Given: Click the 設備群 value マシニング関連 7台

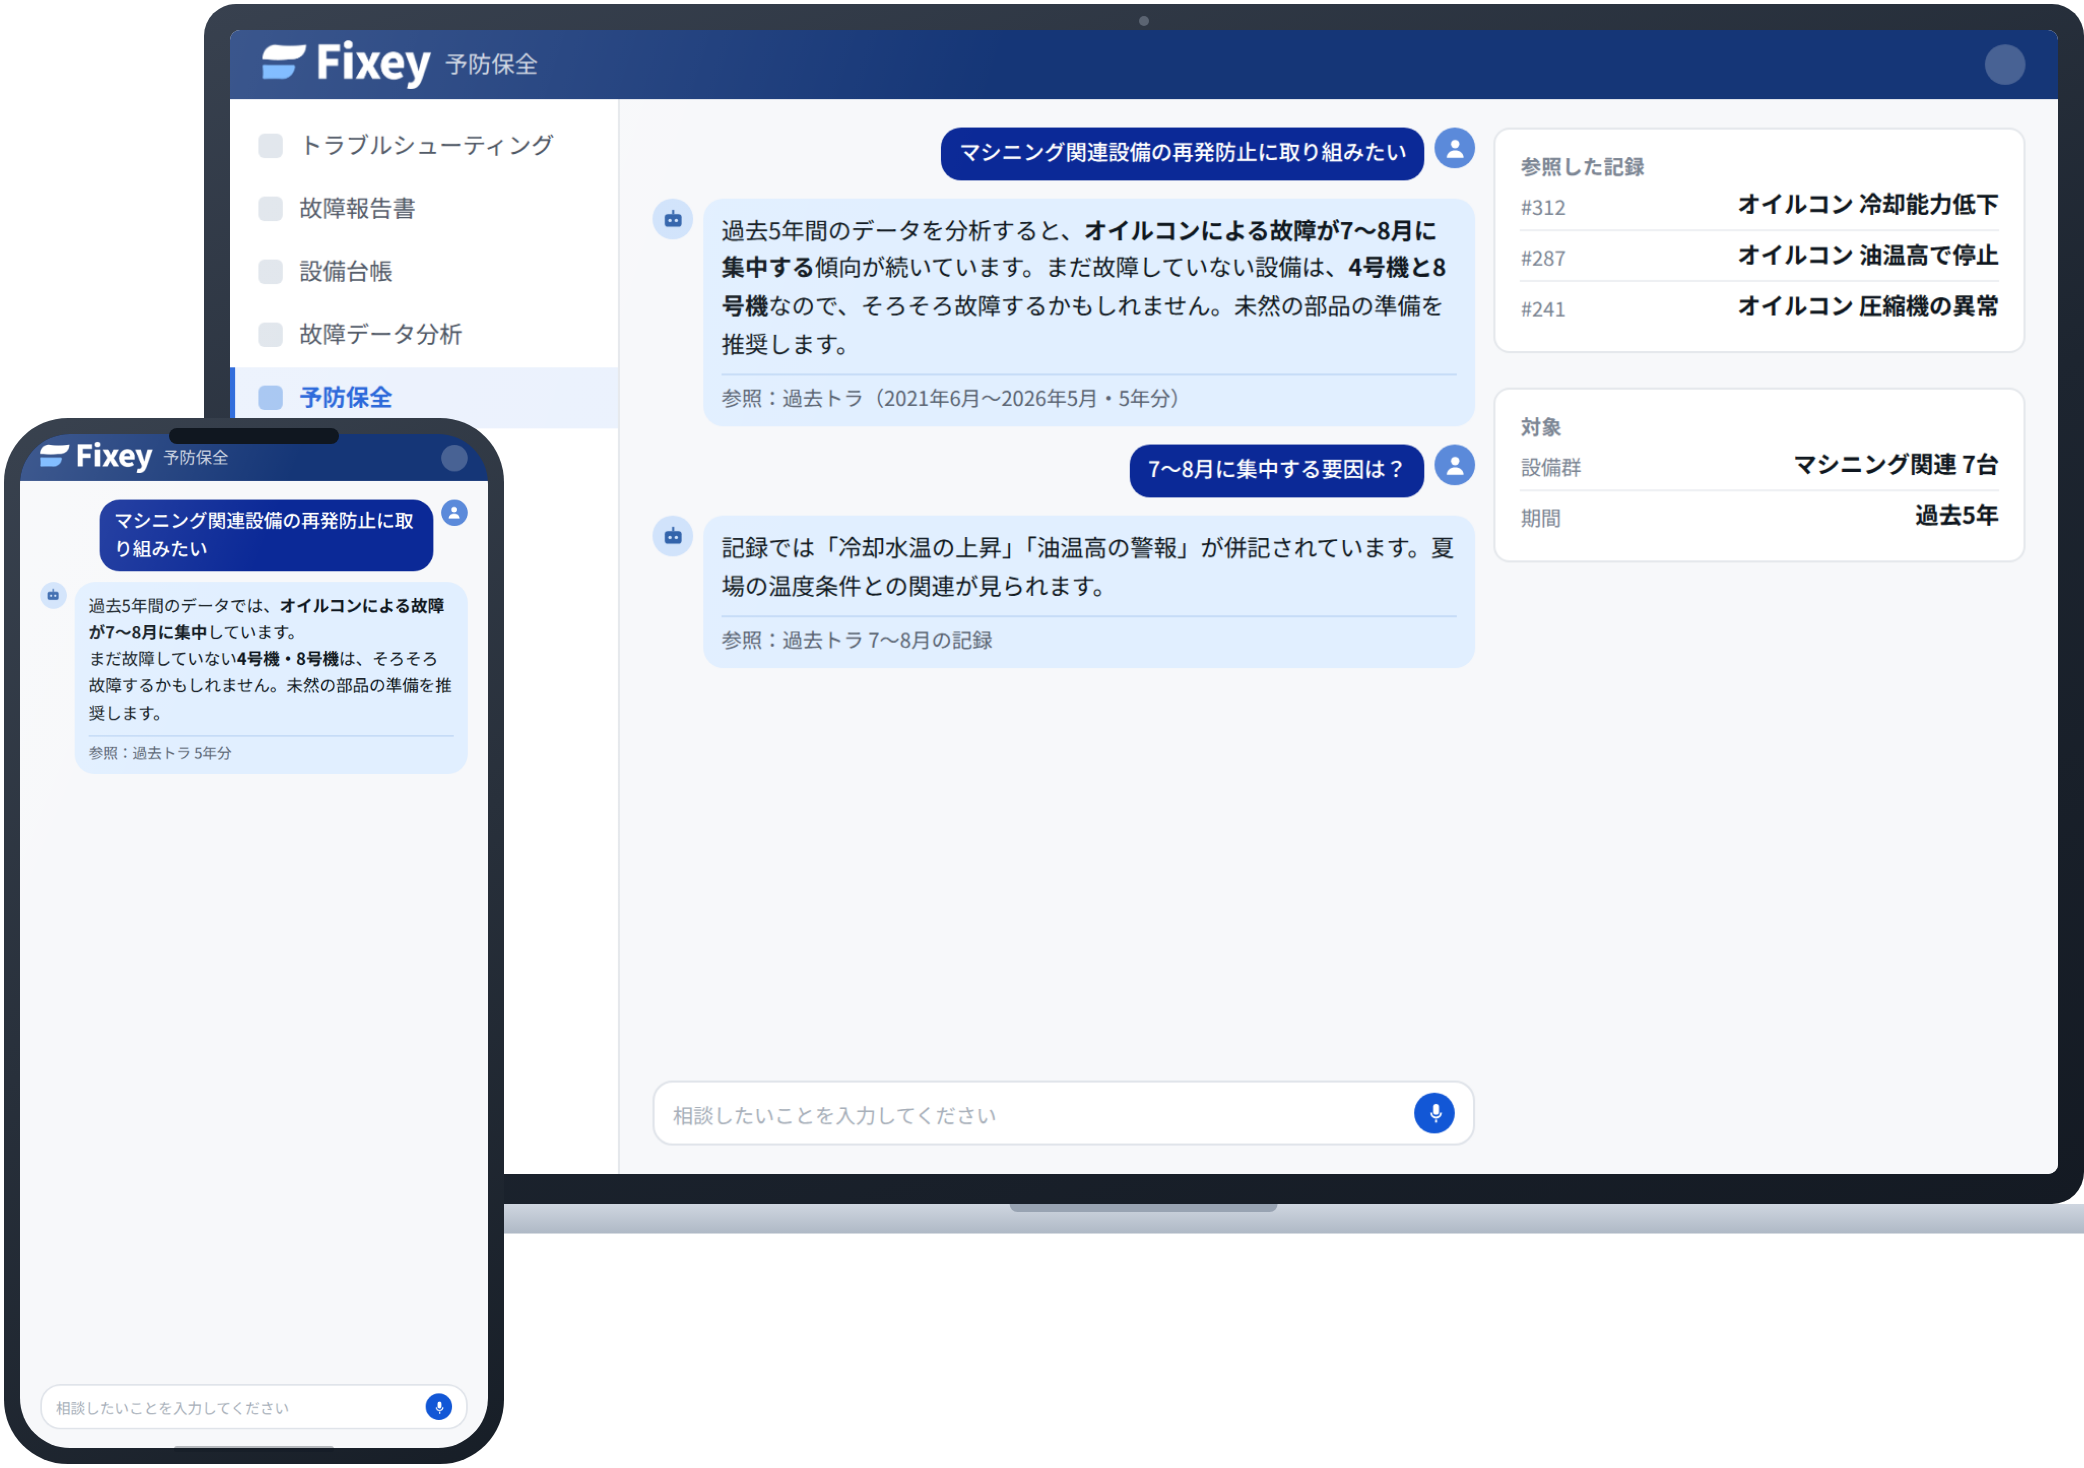Looking at the screenshot, I should (1895, 465).
